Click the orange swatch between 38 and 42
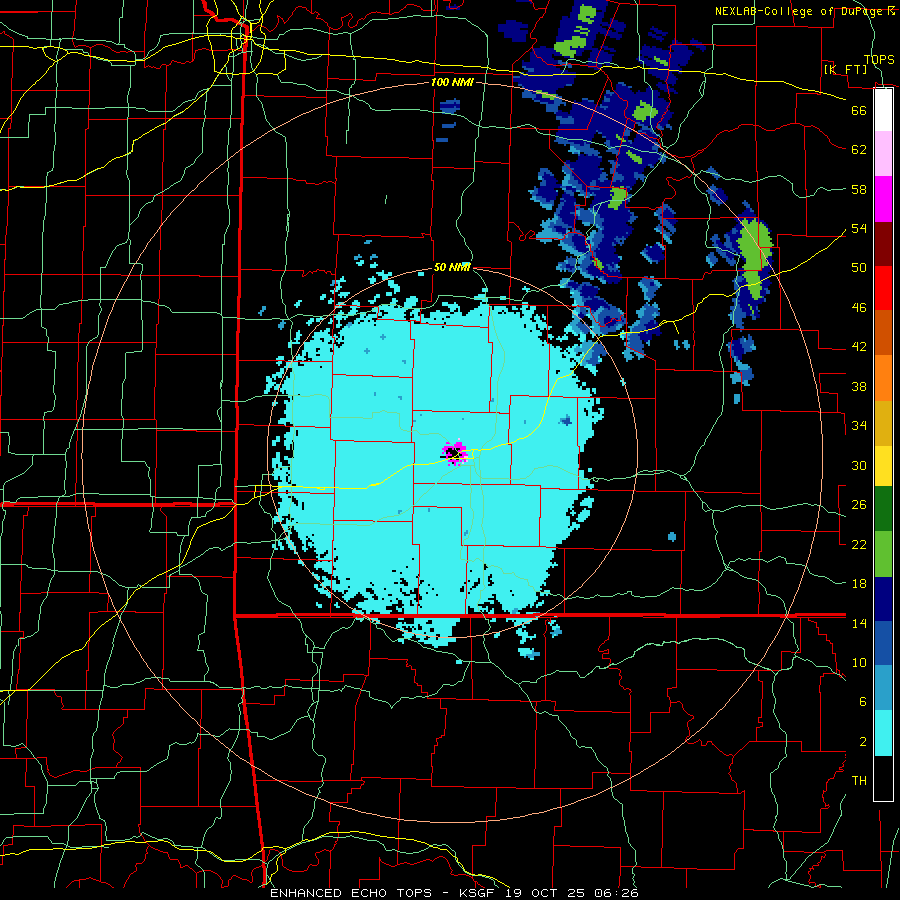This screenshot has height=900, width=900. tap(883, 378)
